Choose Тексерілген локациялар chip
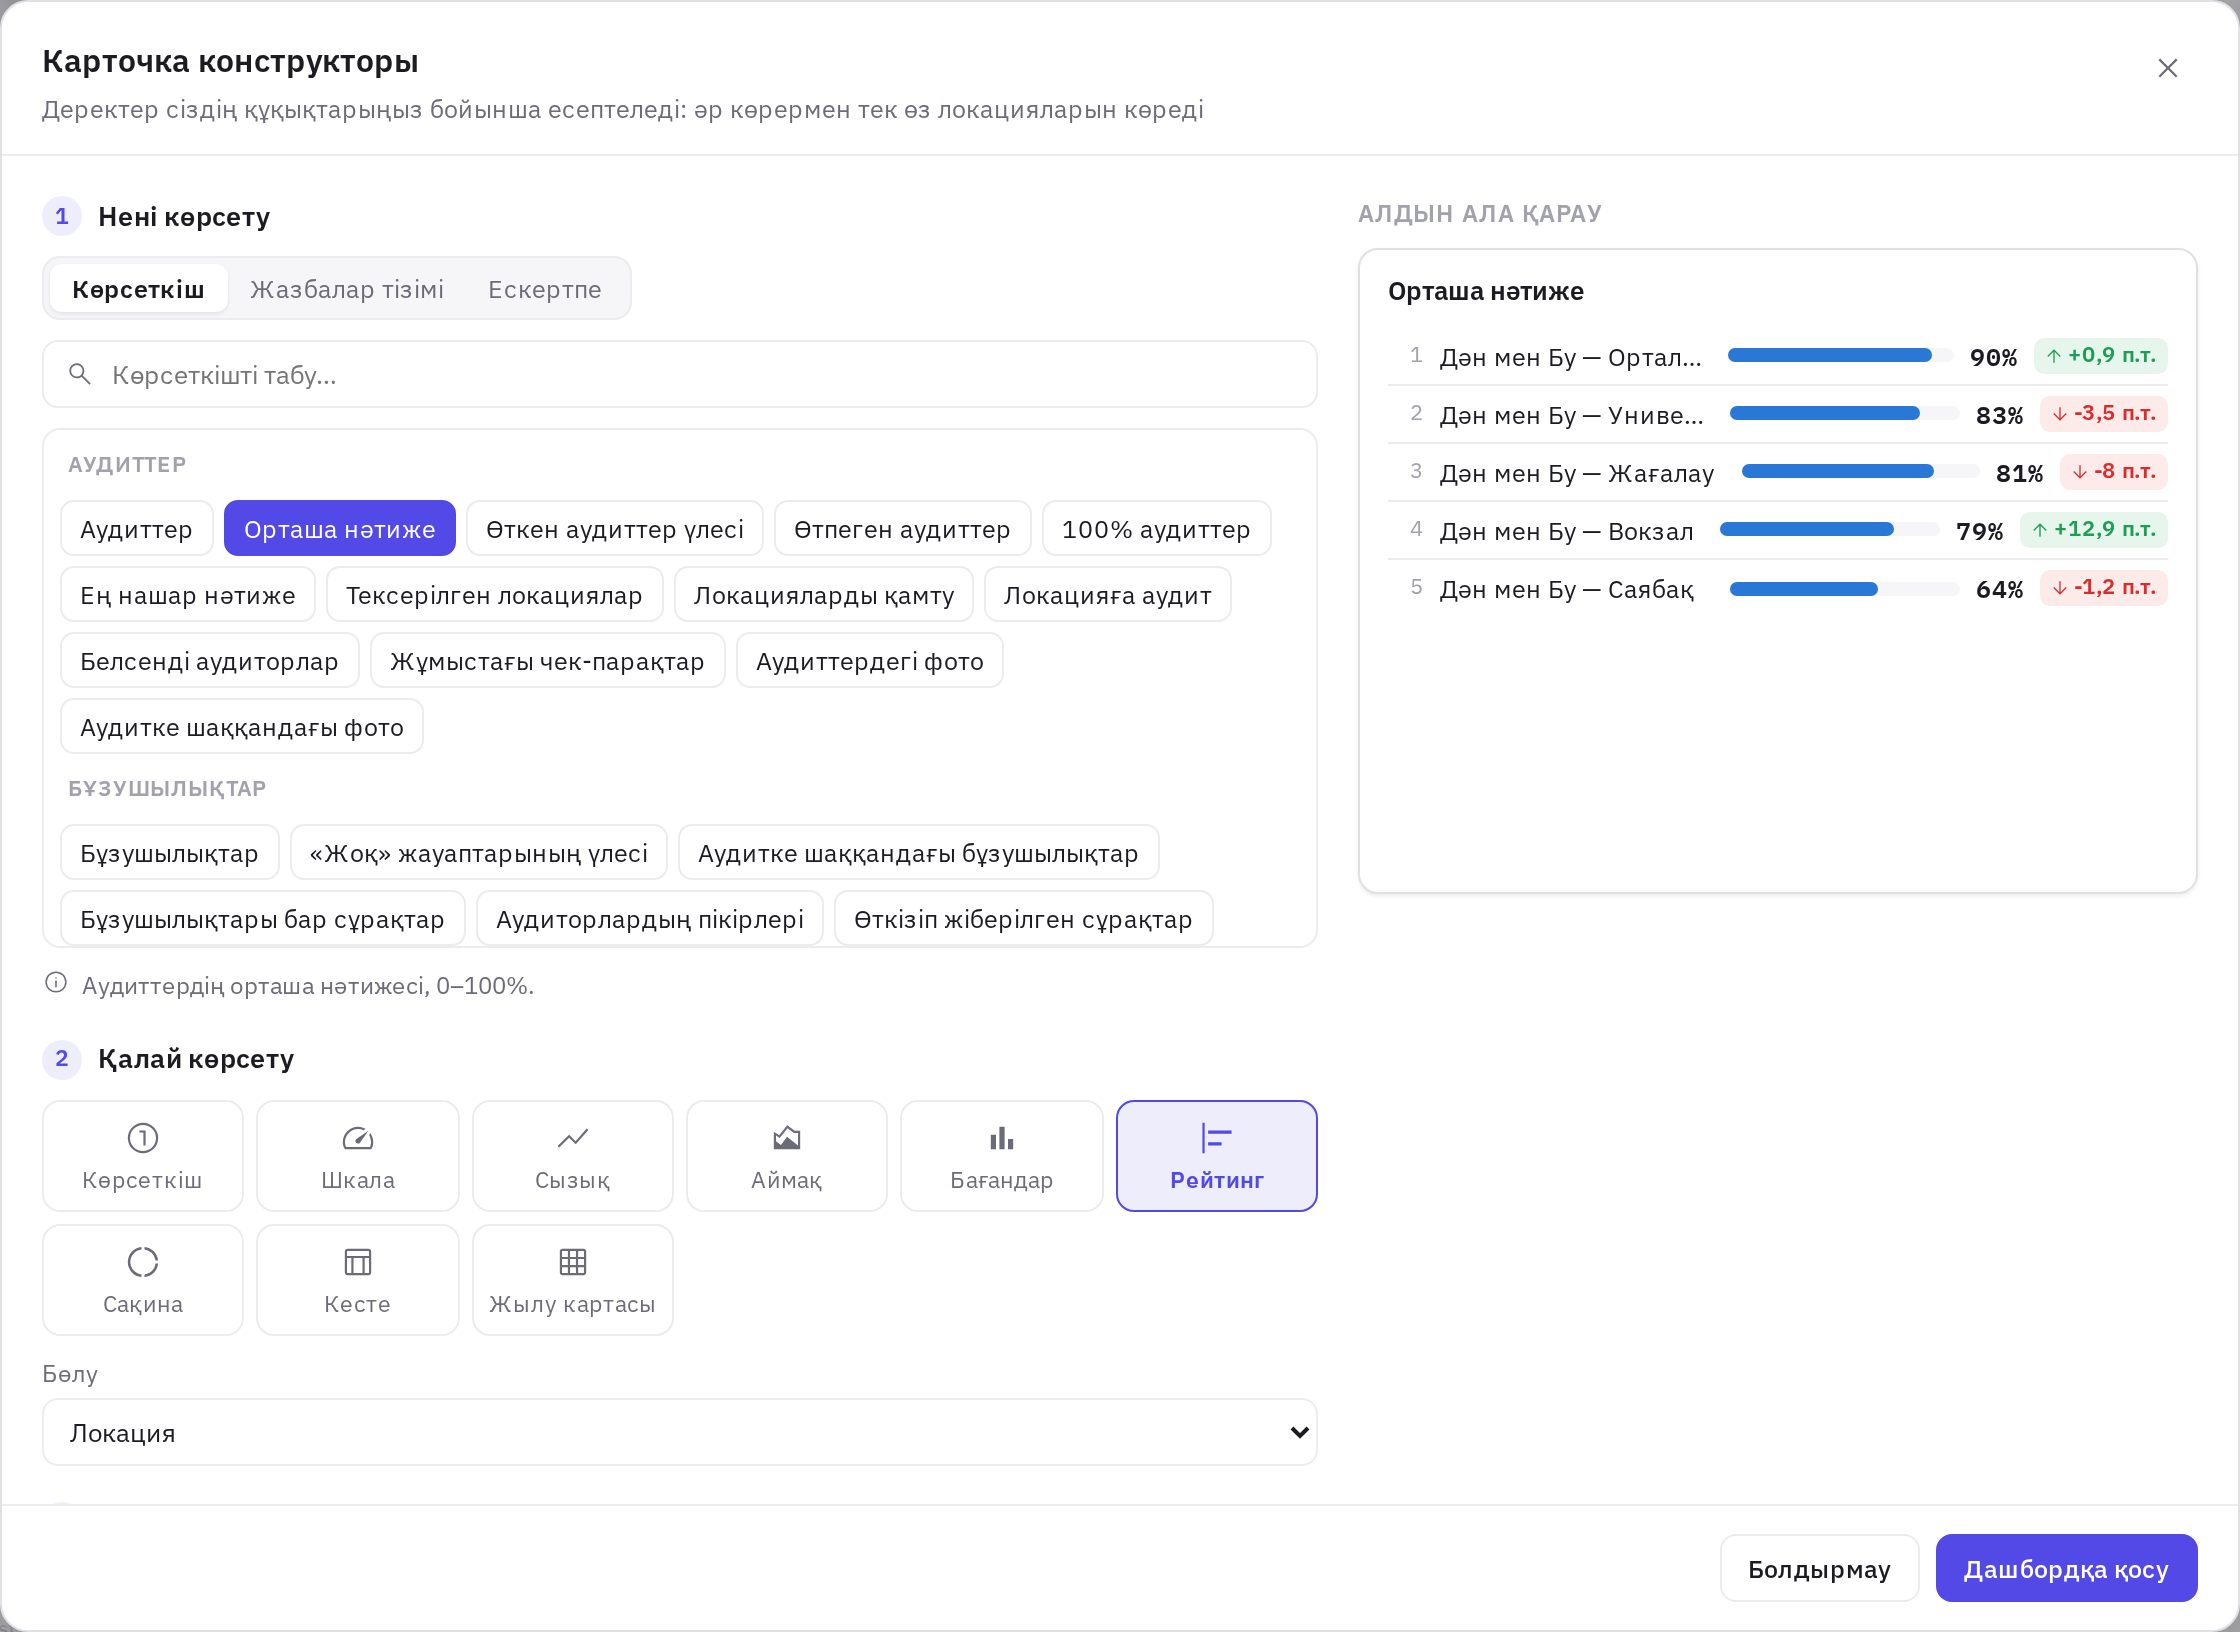 coord(494,595)
